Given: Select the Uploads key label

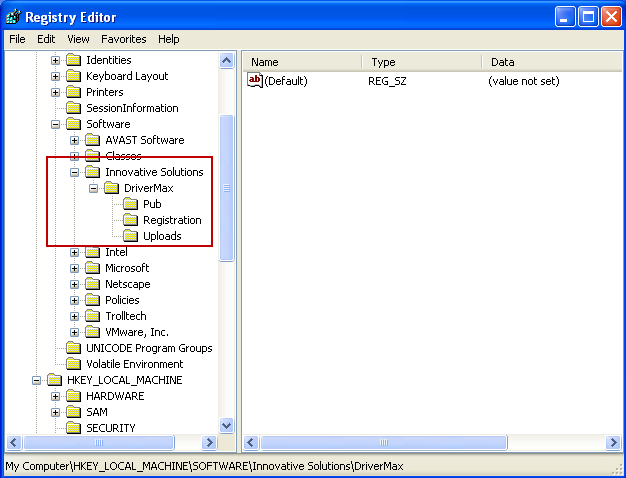Looking at the screenshot, I should [162, 236].
